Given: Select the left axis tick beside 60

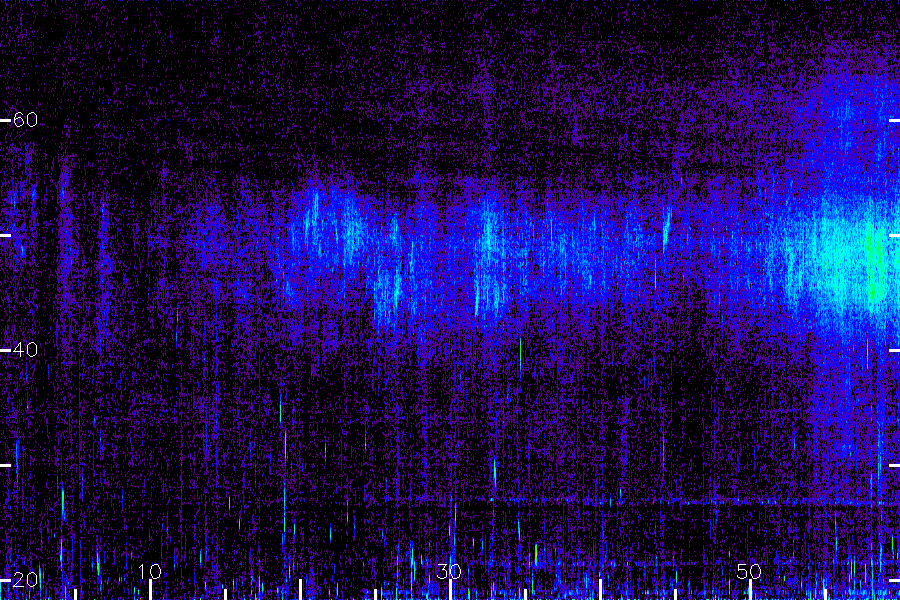Looking at the screenshot, I should [x=5, y=121].
